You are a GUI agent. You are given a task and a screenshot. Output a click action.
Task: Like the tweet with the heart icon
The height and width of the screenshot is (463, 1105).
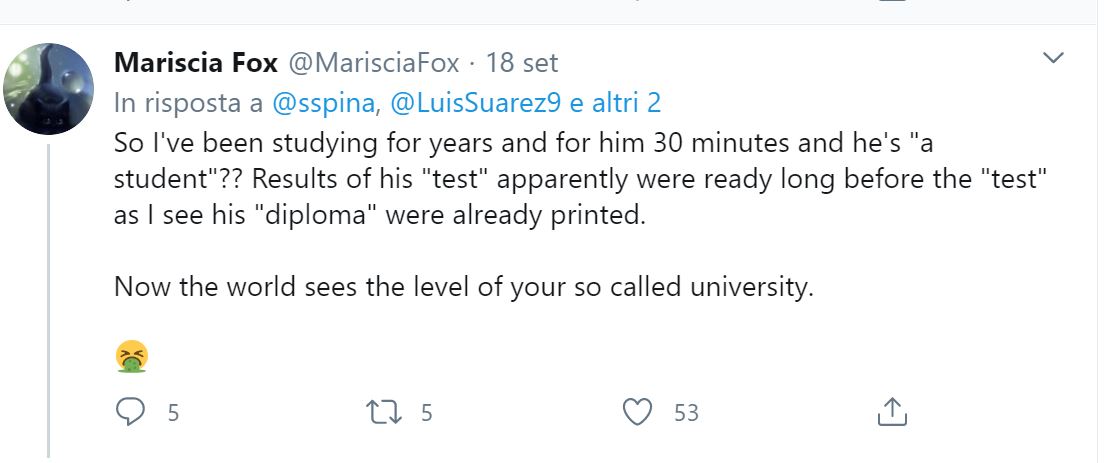tap(638, 412)
